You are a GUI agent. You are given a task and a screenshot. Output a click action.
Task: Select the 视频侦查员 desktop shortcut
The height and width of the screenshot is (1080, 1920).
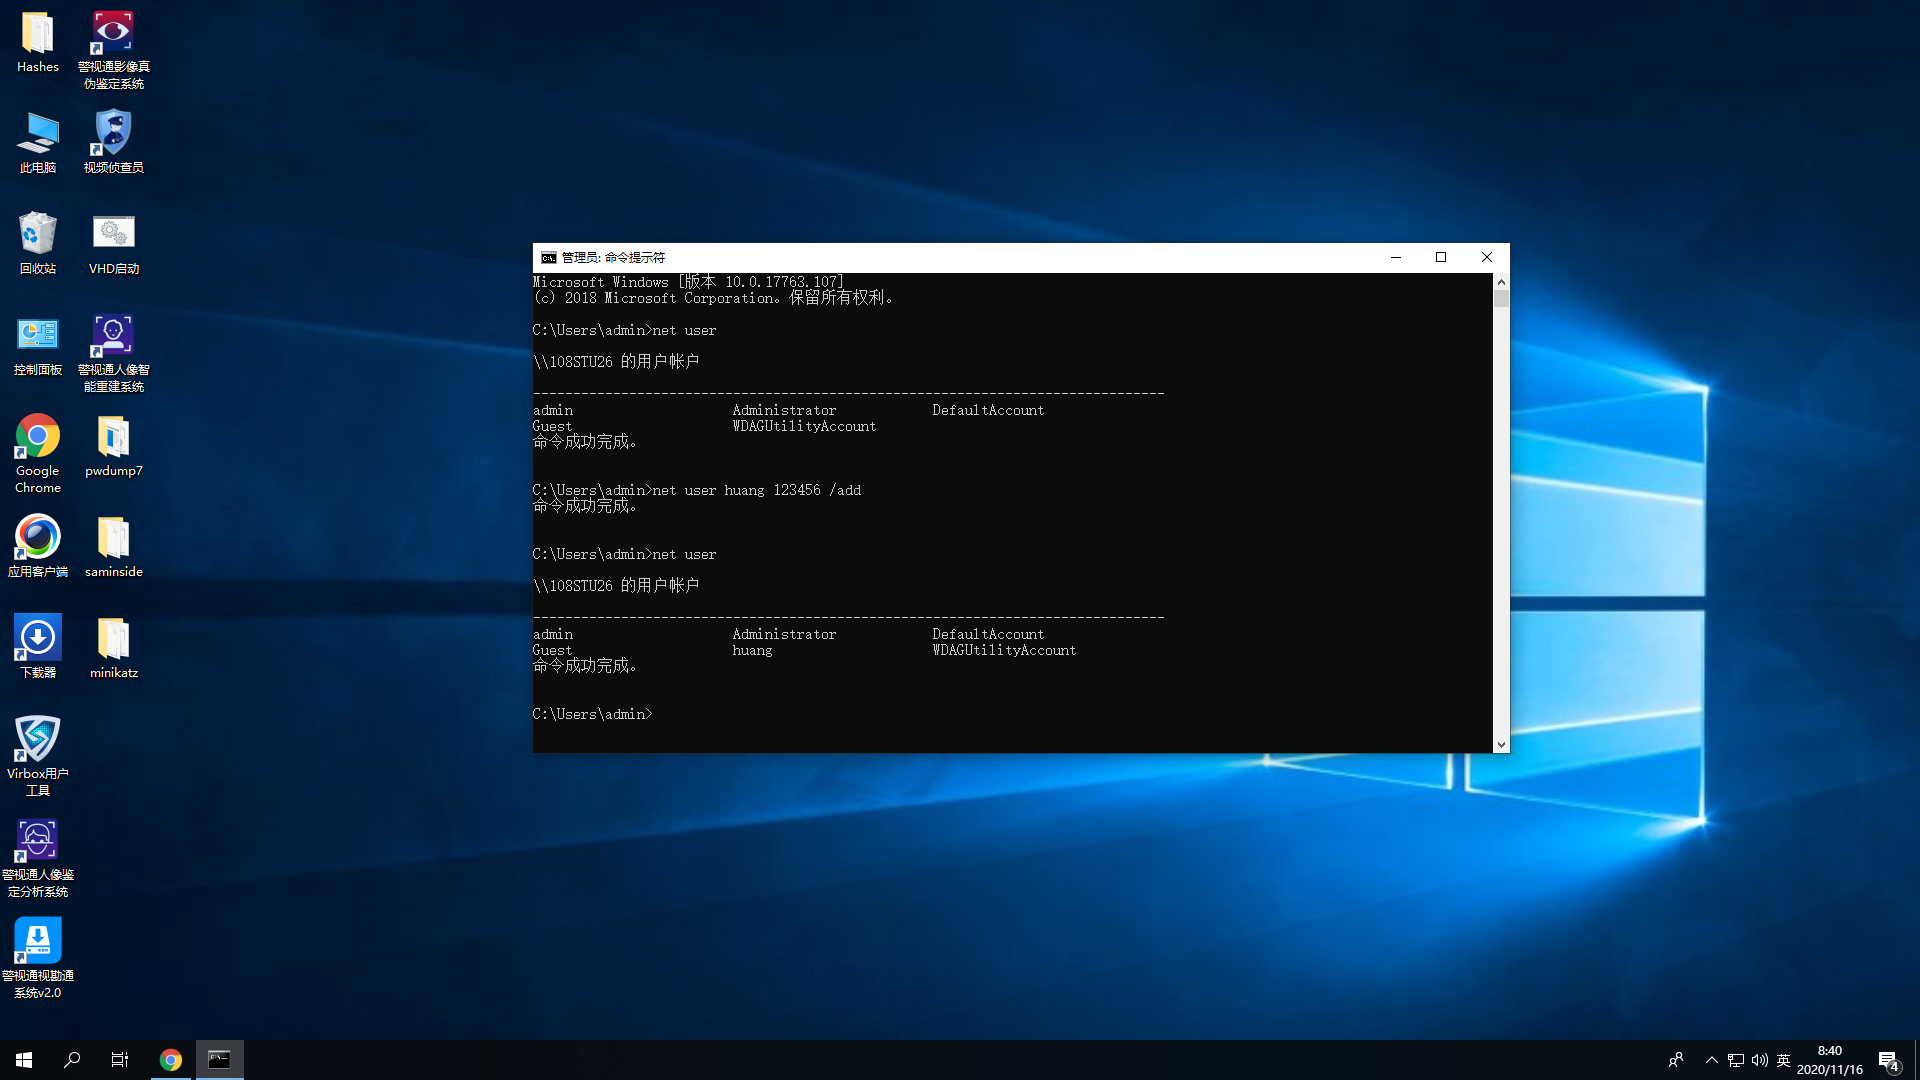pyautogui.click(x=113, y=134)
